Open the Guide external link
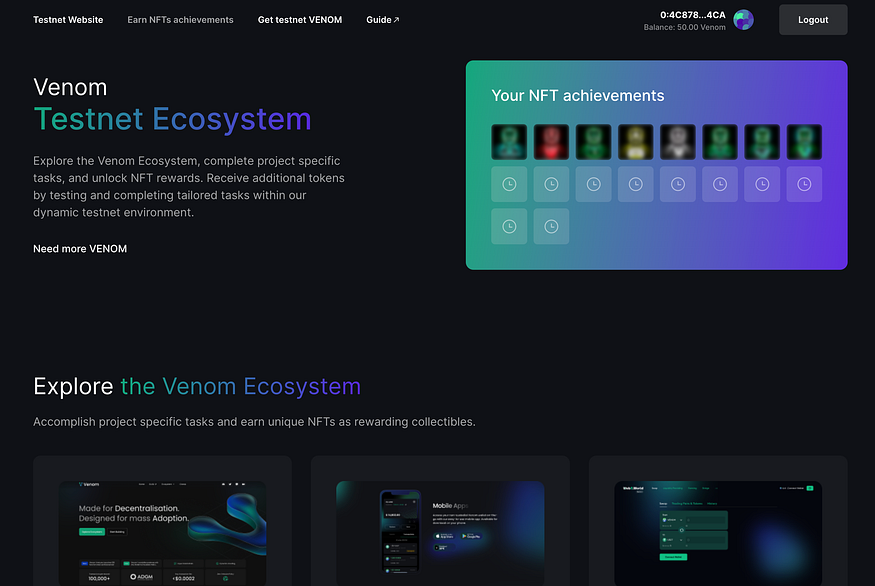 click(x=383, y=20)
